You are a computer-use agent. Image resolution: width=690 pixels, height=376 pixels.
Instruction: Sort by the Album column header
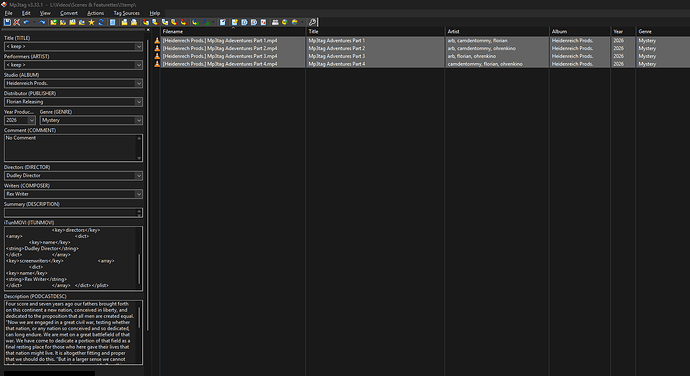(580, 32)
